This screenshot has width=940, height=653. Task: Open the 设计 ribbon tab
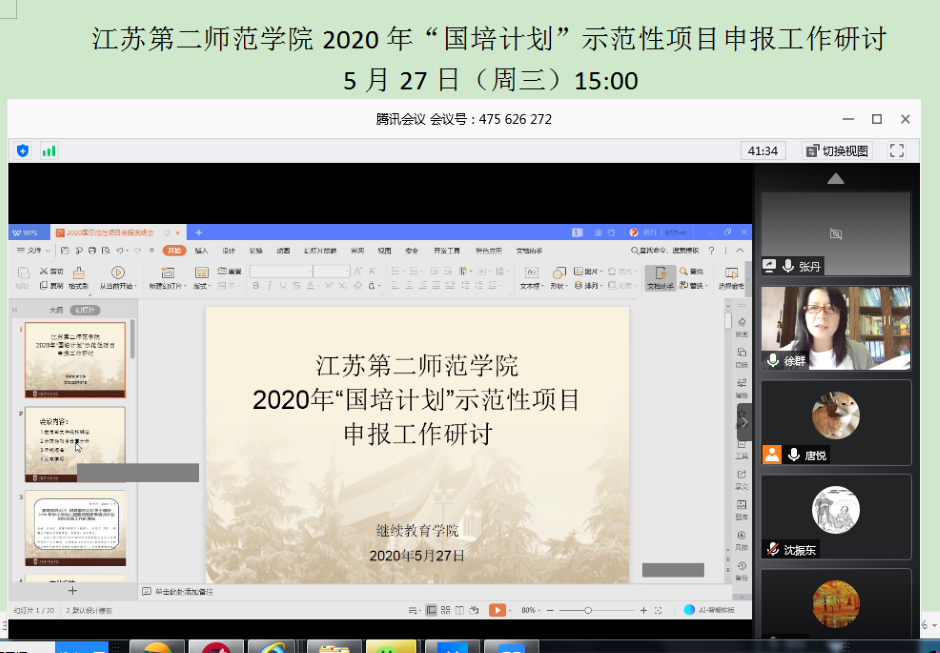click(228, 250)
